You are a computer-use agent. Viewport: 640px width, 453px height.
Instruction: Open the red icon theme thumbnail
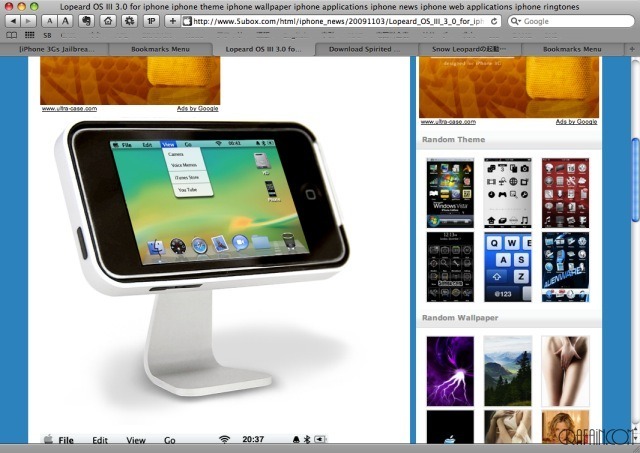click(x=565, y=193)
